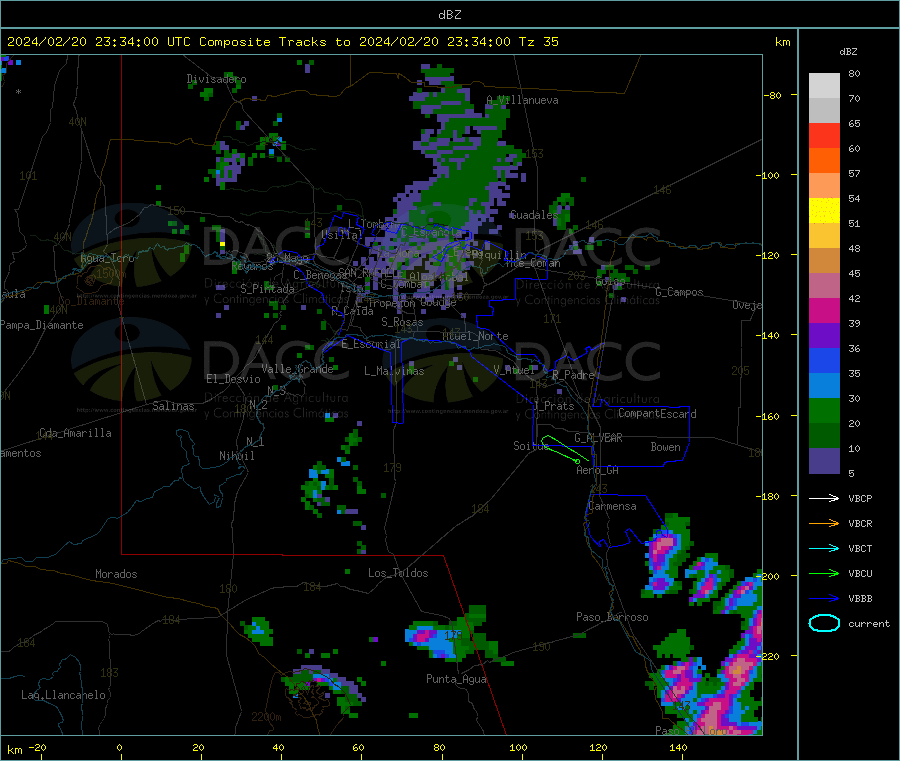Click the Composite Tracks timestamp header

coord(282,42)
